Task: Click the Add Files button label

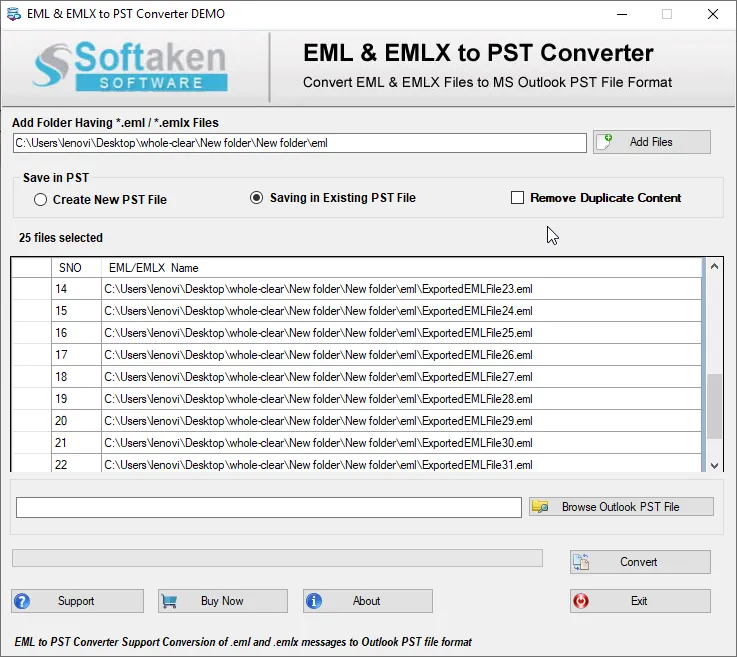Action: tap(651, 142)
